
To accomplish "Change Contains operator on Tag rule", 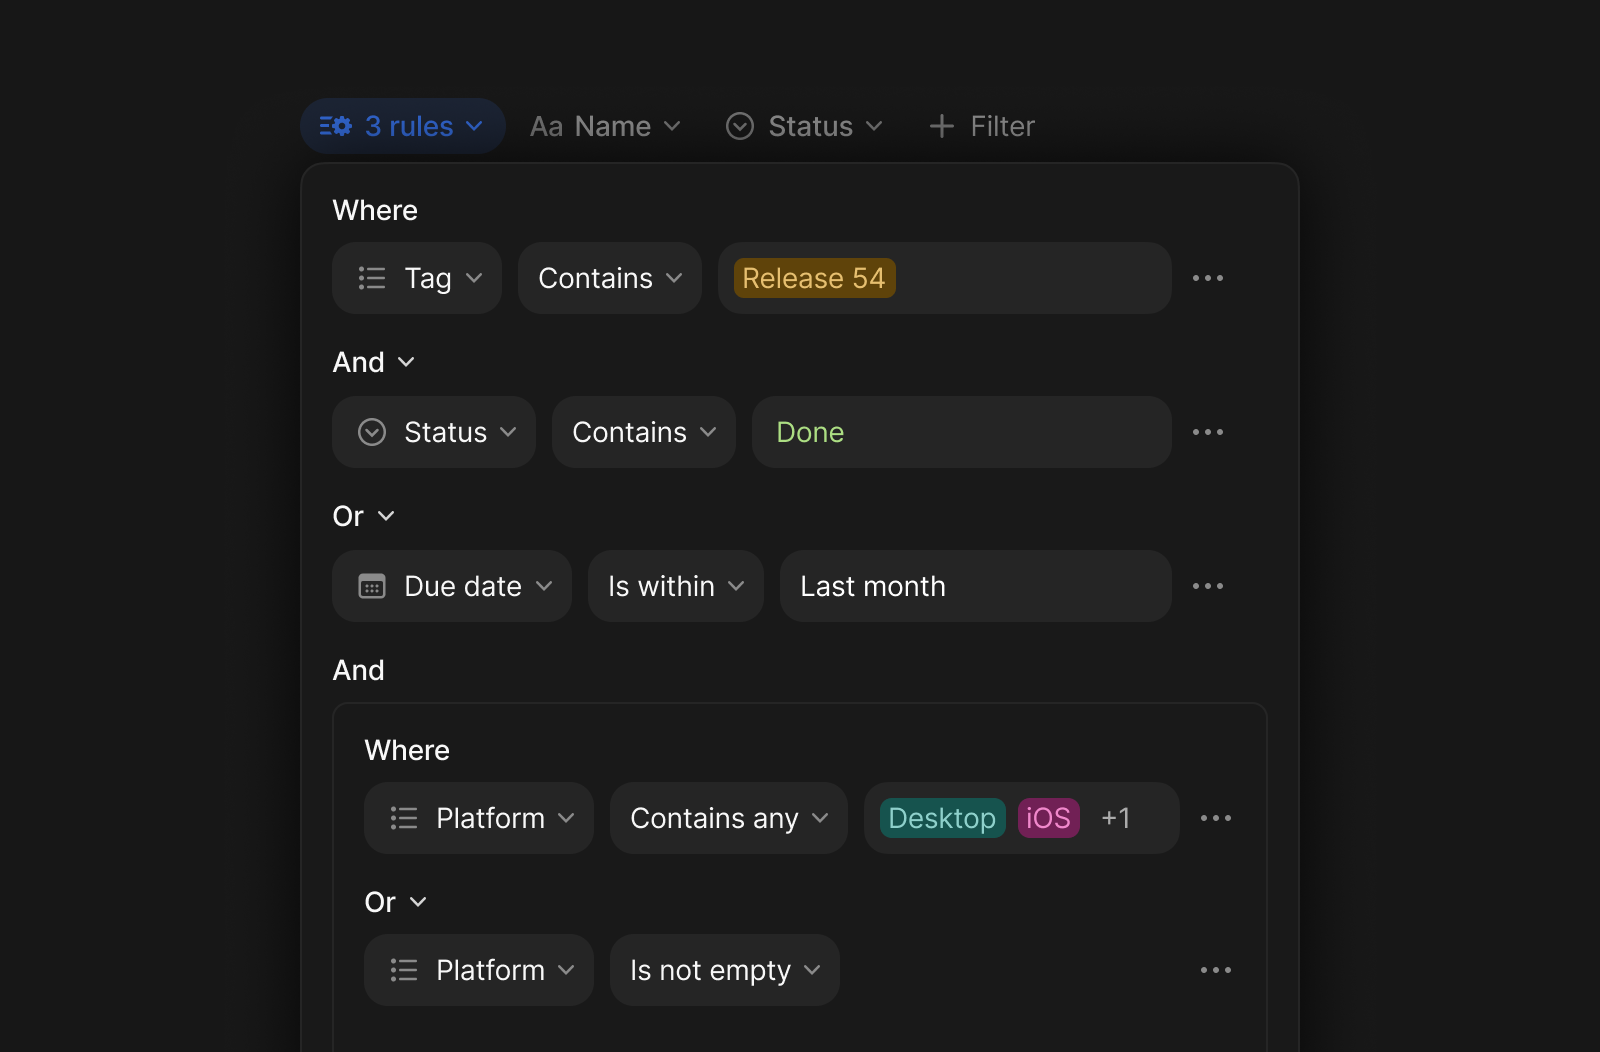I will pos(610,278).
